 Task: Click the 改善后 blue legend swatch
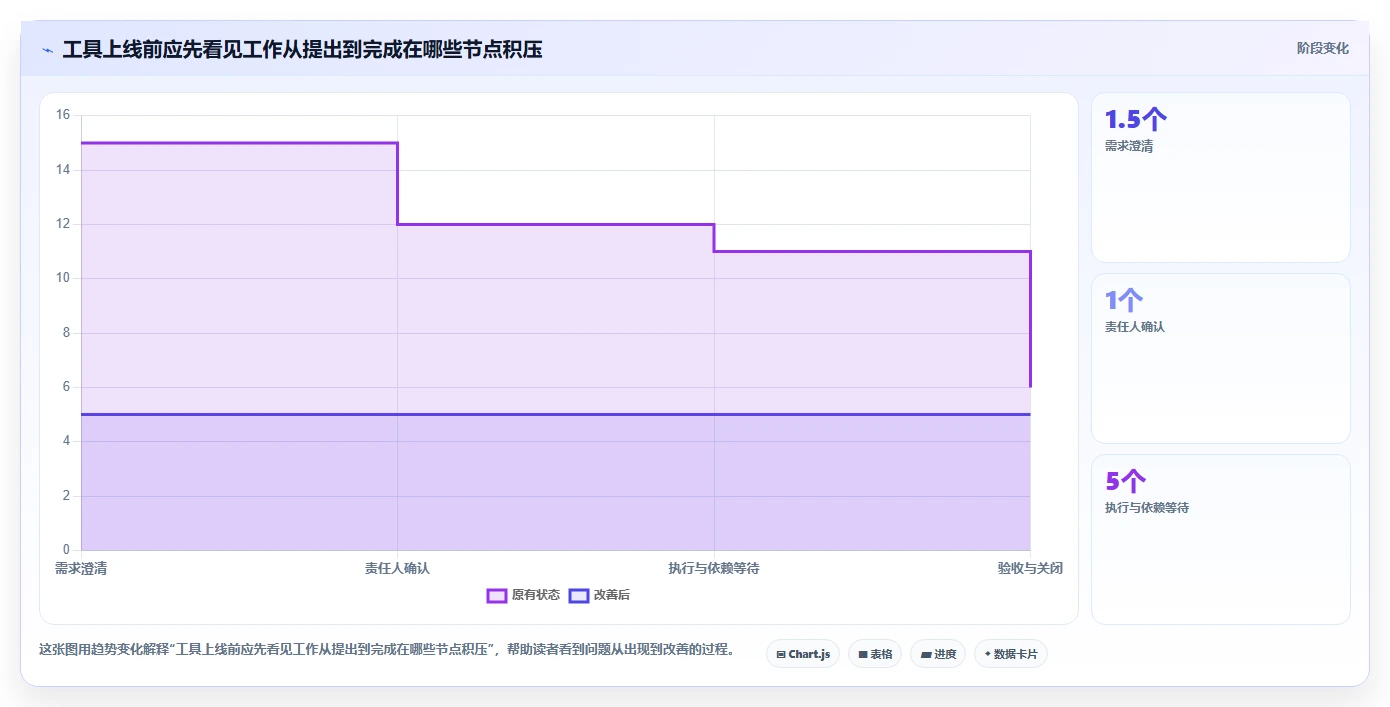(578, 595)
